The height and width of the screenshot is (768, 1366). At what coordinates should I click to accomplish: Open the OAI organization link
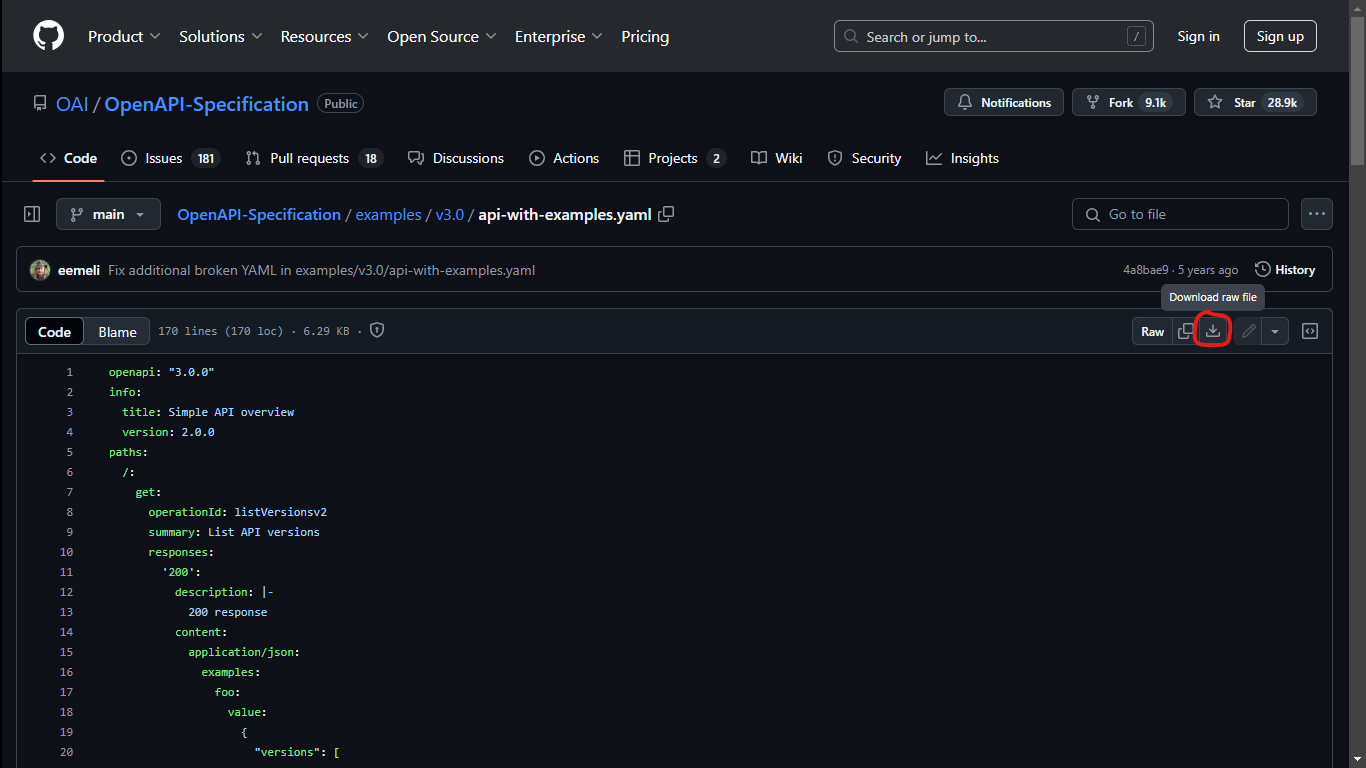[x=72, y=104]
